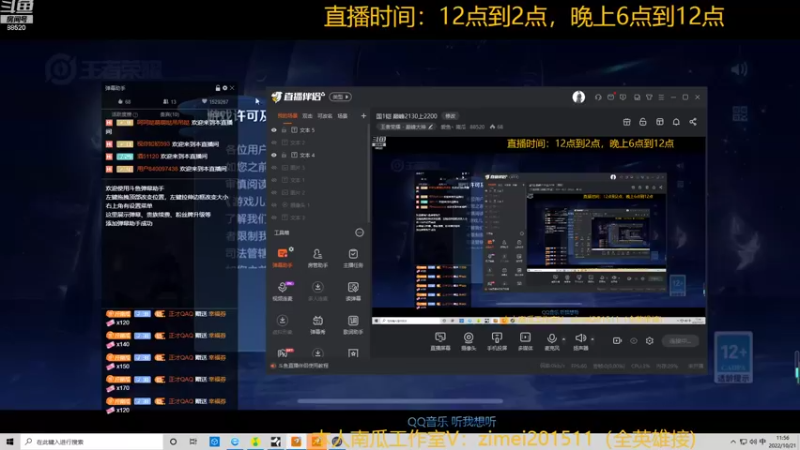Image resolution: width=800 pixels, height=450 pixels.
Task: Click the Windows search box
Action: pos(92,442)
